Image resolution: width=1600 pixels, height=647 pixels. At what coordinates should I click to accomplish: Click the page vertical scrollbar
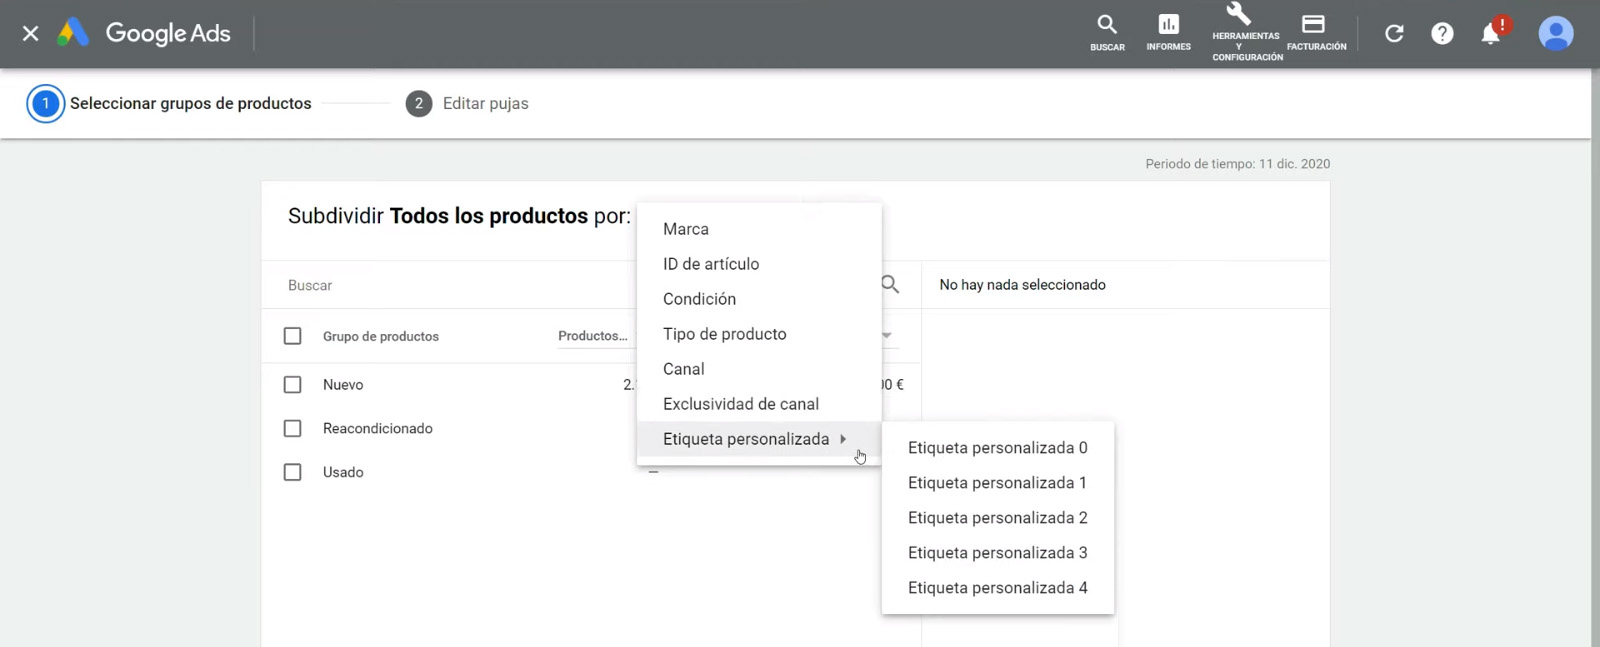click(1595, 358)
